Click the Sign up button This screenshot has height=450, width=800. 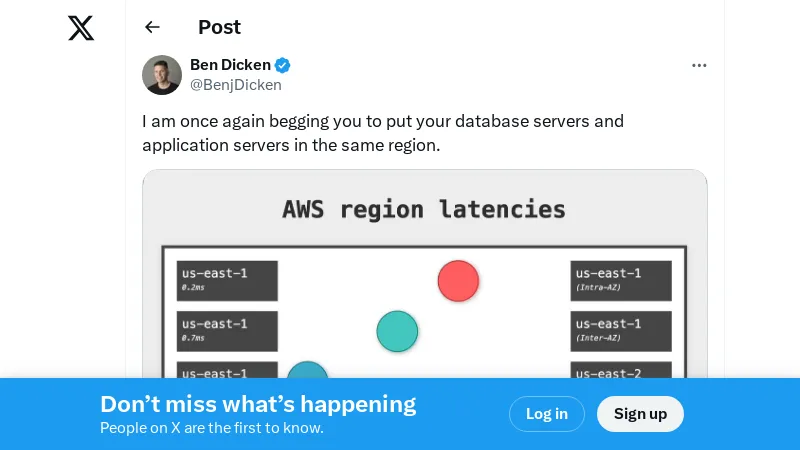point(640,414)
